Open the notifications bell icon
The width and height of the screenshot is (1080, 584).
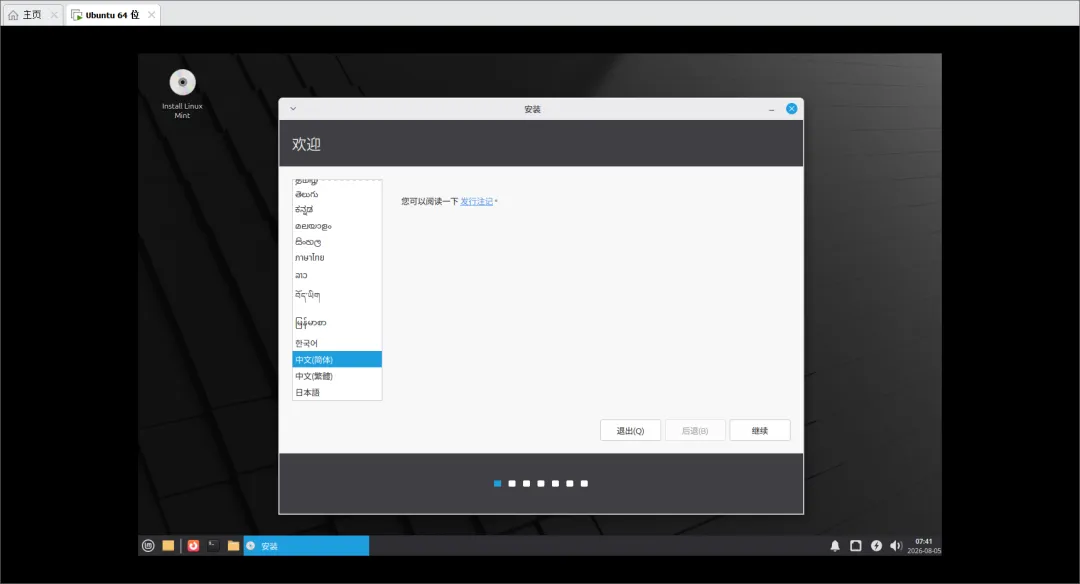pyautogui.click(x=835, y=545)
